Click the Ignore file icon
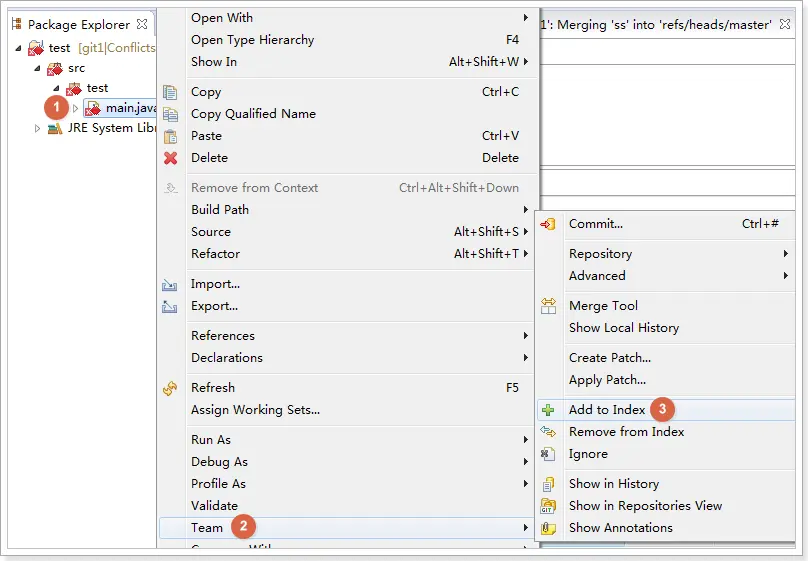This screenshot has height=561, width=808. [548, 454]
